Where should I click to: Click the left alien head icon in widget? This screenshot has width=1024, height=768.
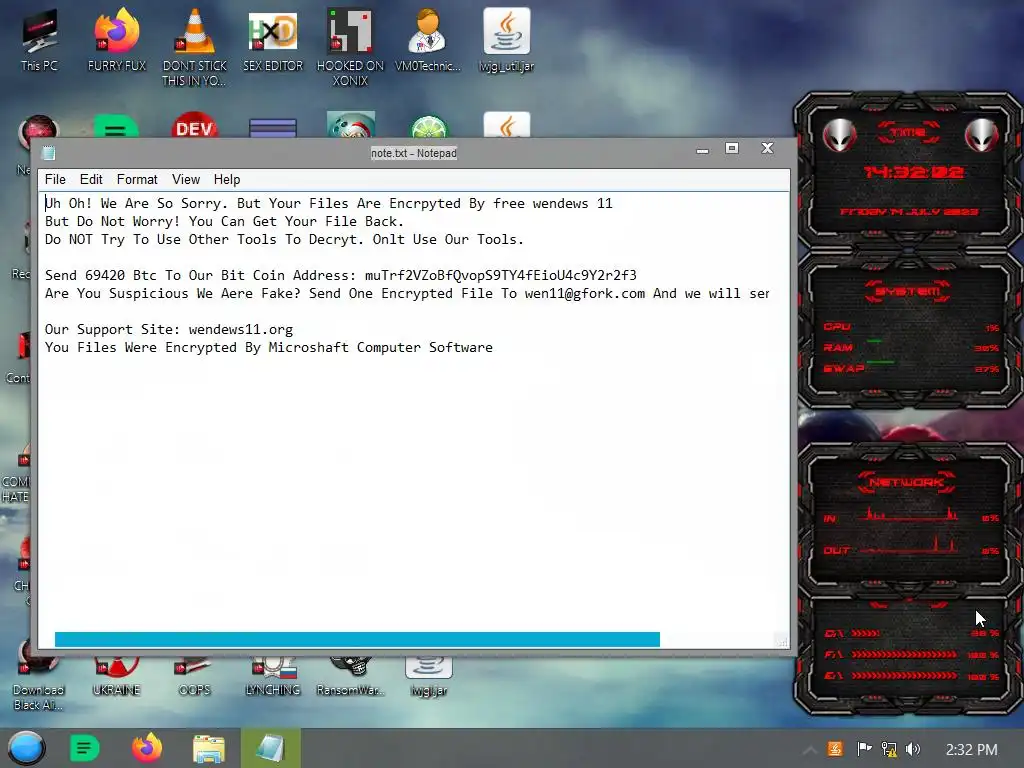(x=838, y=135)
